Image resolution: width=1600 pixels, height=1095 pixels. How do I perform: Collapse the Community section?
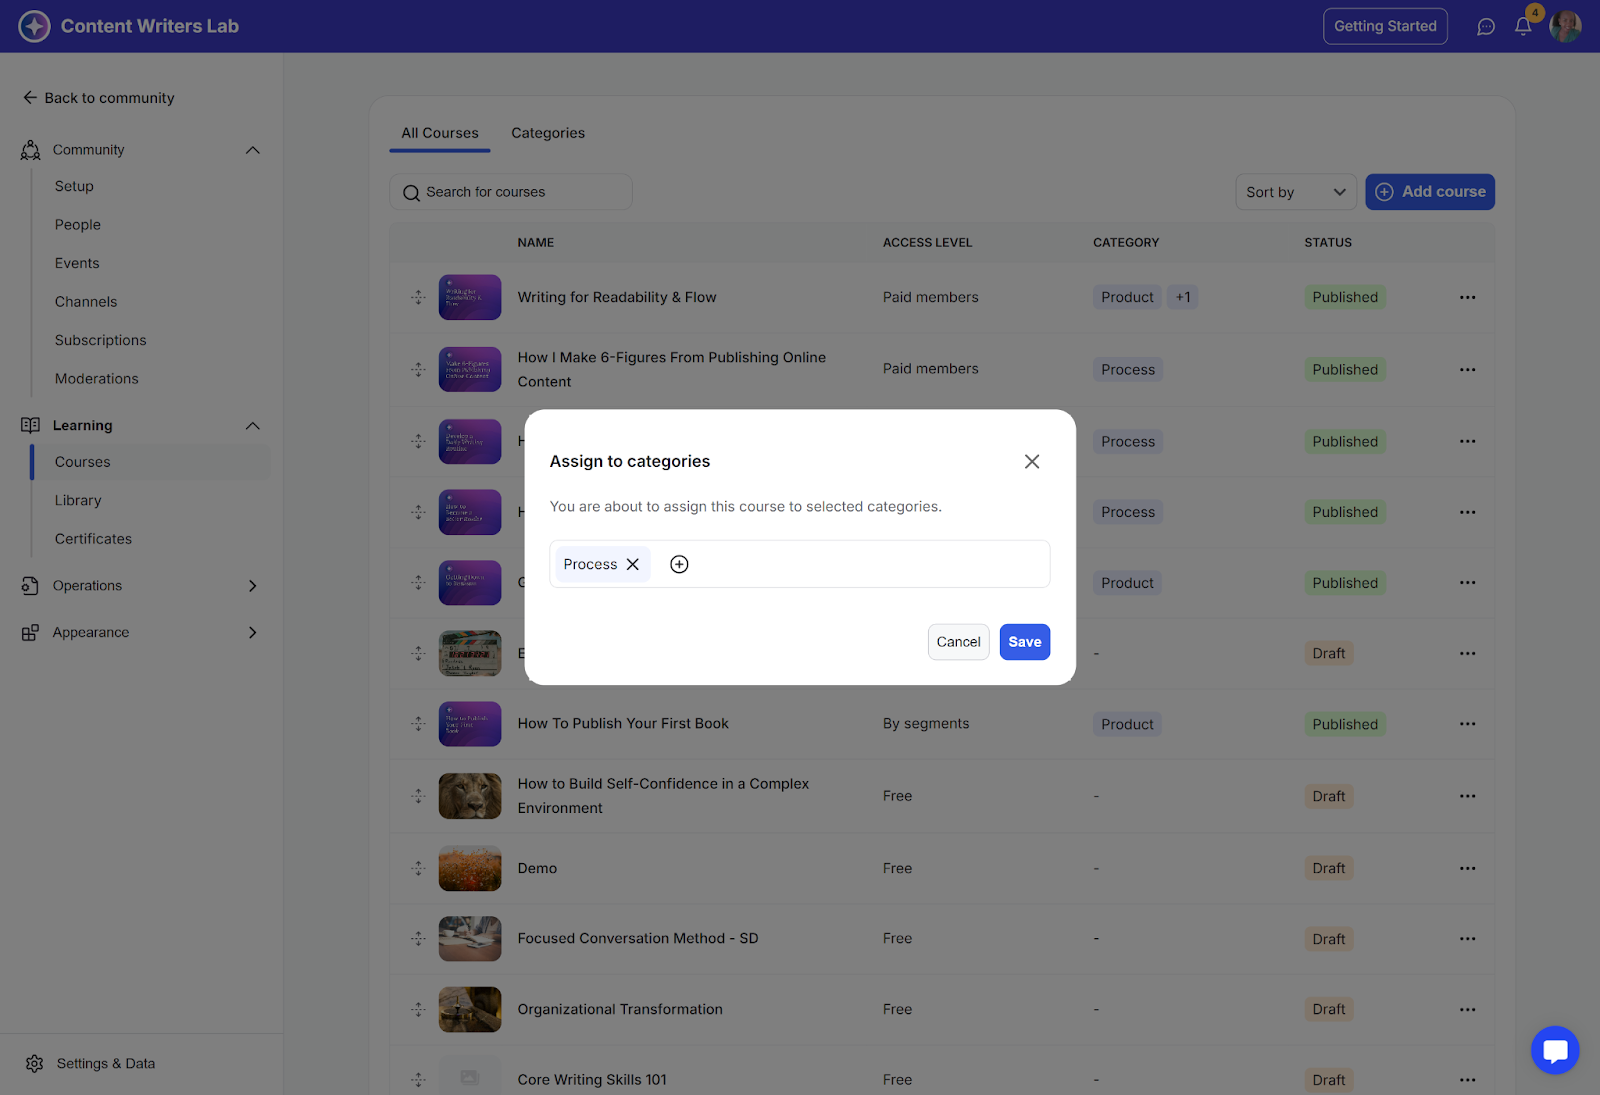point(252,150)
